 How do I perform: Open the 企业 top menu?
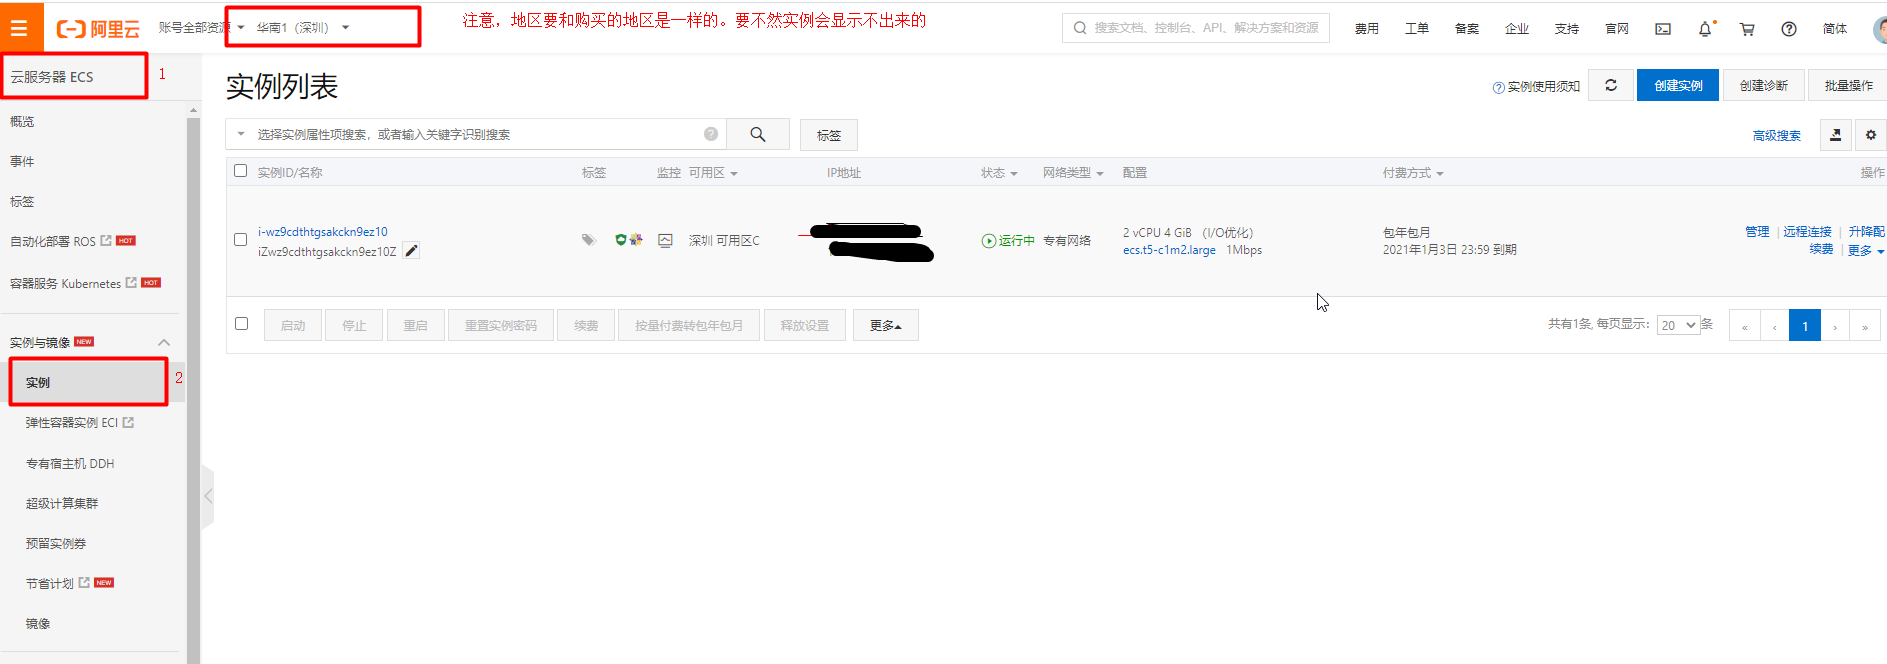coord(1517,29)
